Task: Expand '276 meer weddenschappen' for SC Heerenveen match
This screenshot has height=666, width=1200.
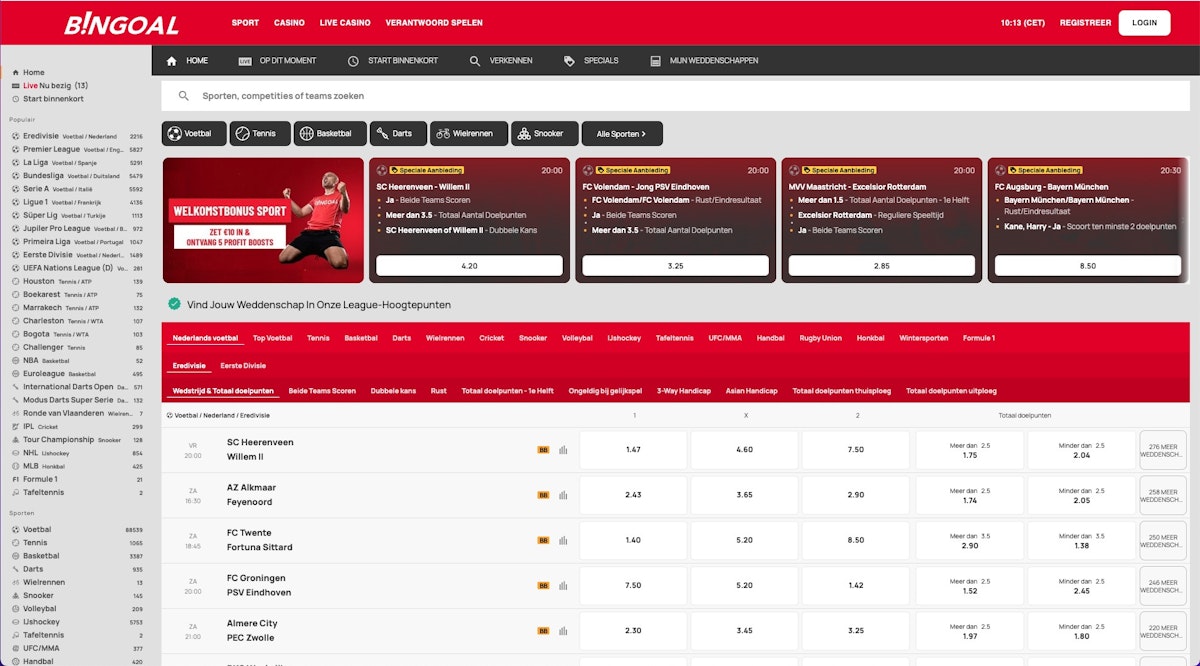Action: pyautogui.click(x=1163, y=450)
